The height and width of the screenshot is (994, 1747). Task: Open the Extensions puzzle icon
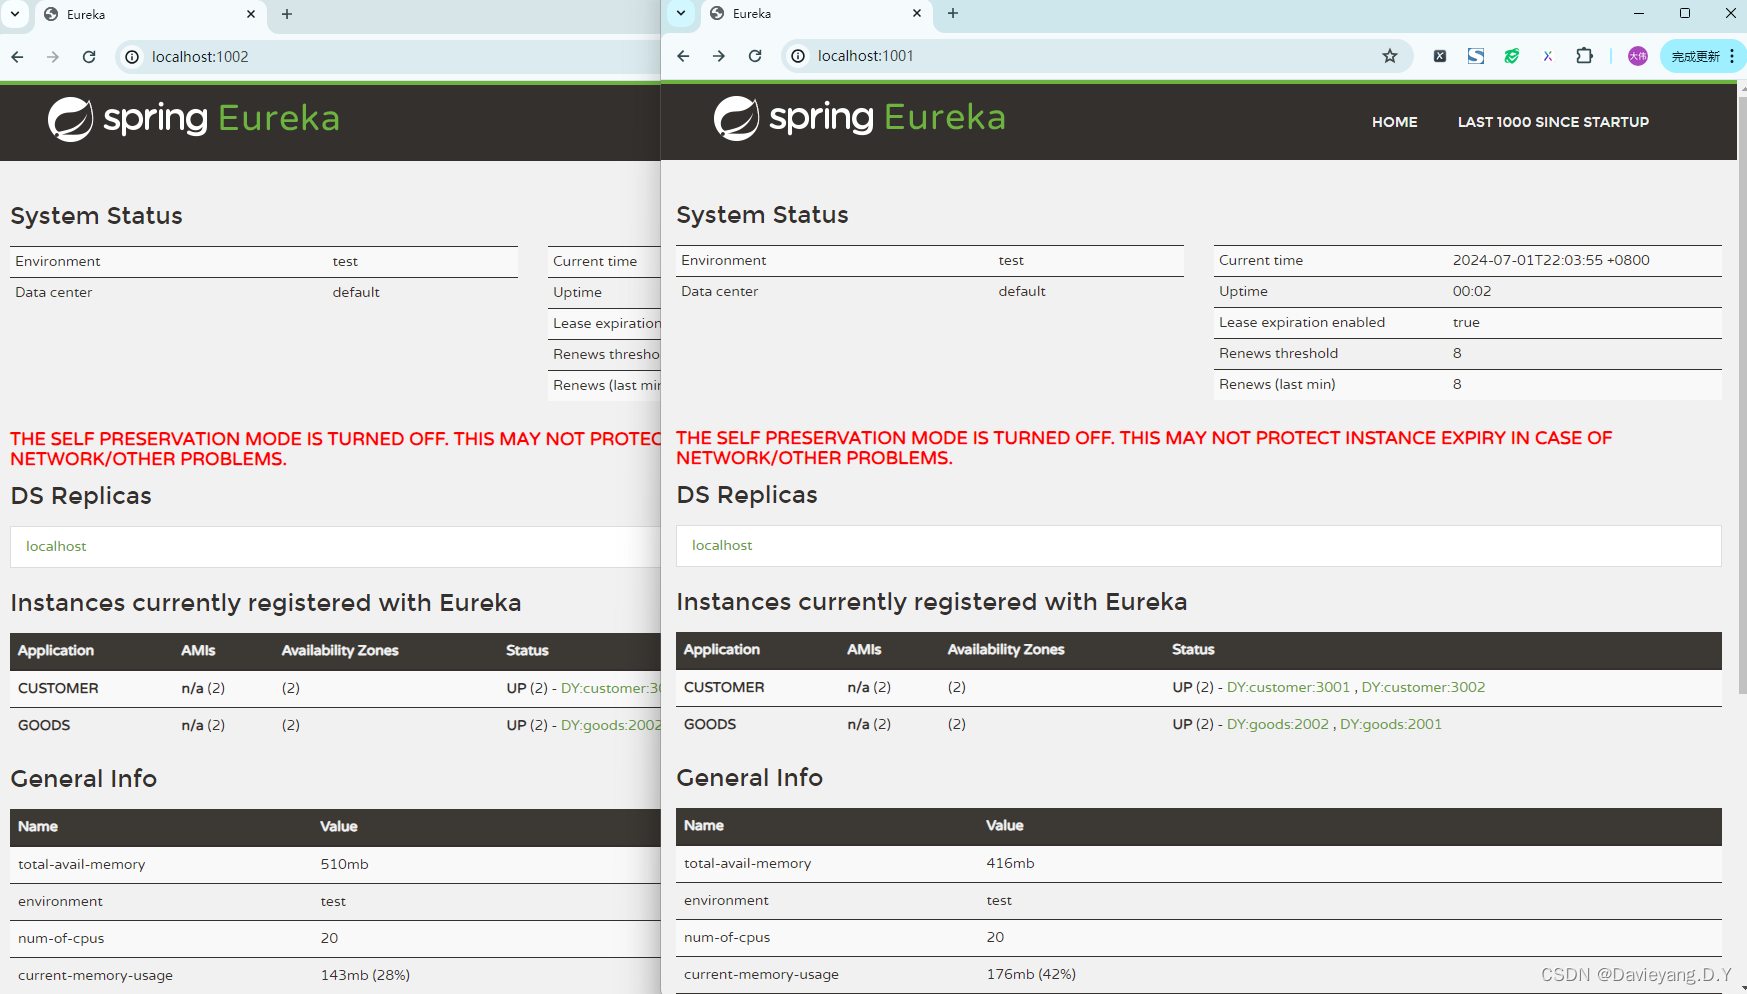tap(1584, 56)
